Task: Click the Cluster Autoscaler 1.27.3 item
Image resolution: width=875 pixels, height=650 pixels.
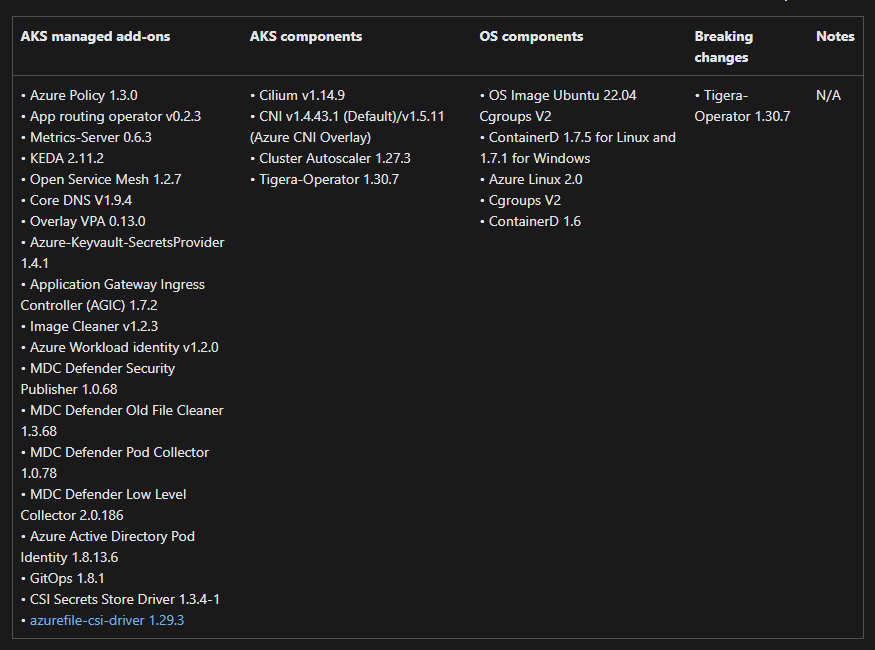Action: pyautogui.click(x=334, y=158)
